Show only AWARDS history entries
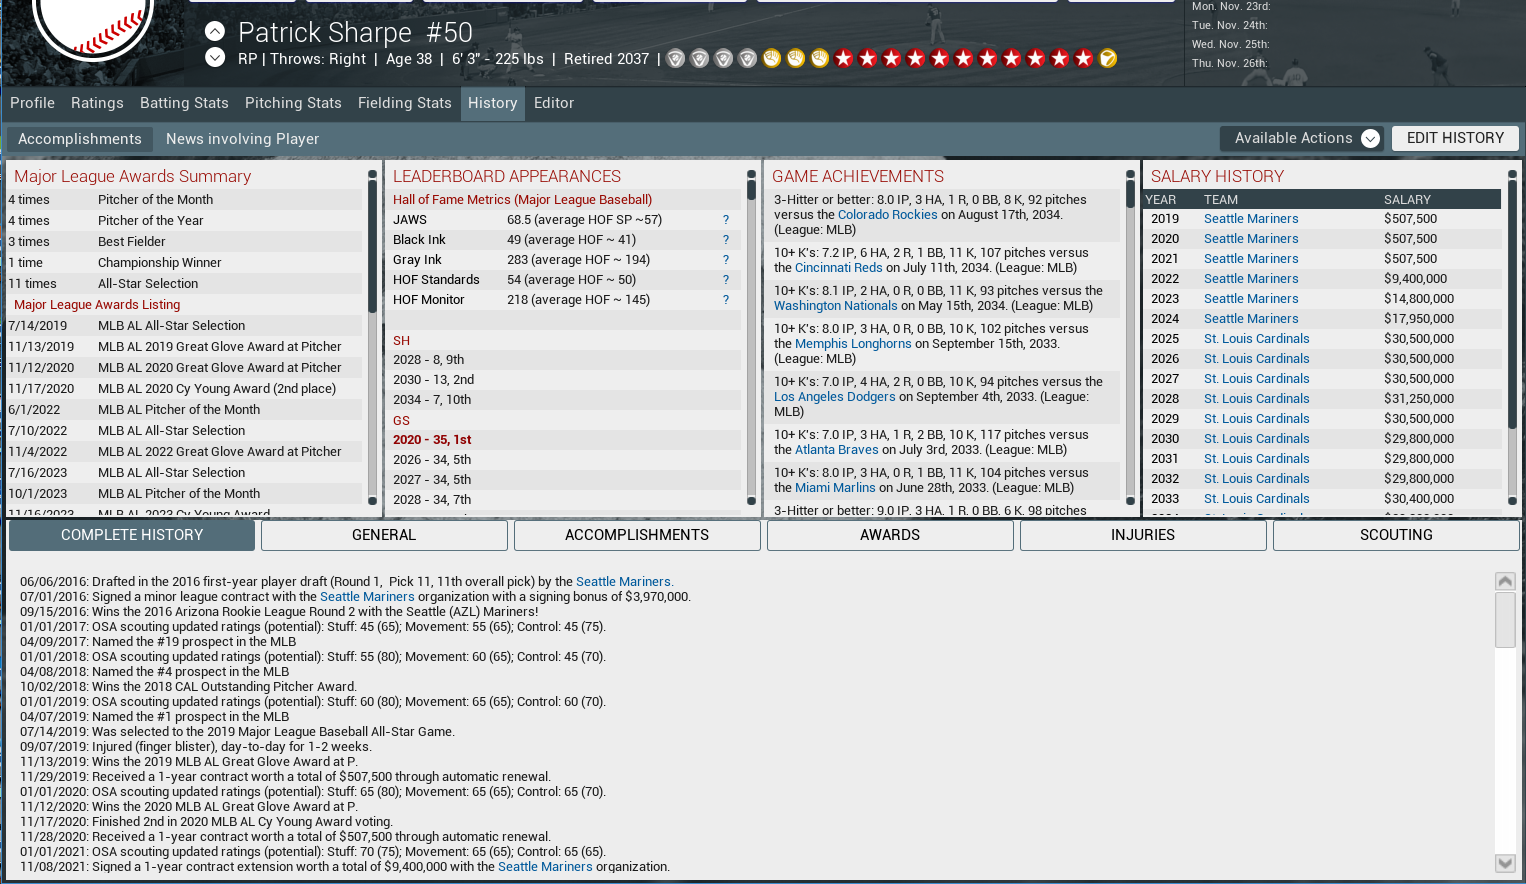Screen dimensions: 1526x884 click(889, 535)
